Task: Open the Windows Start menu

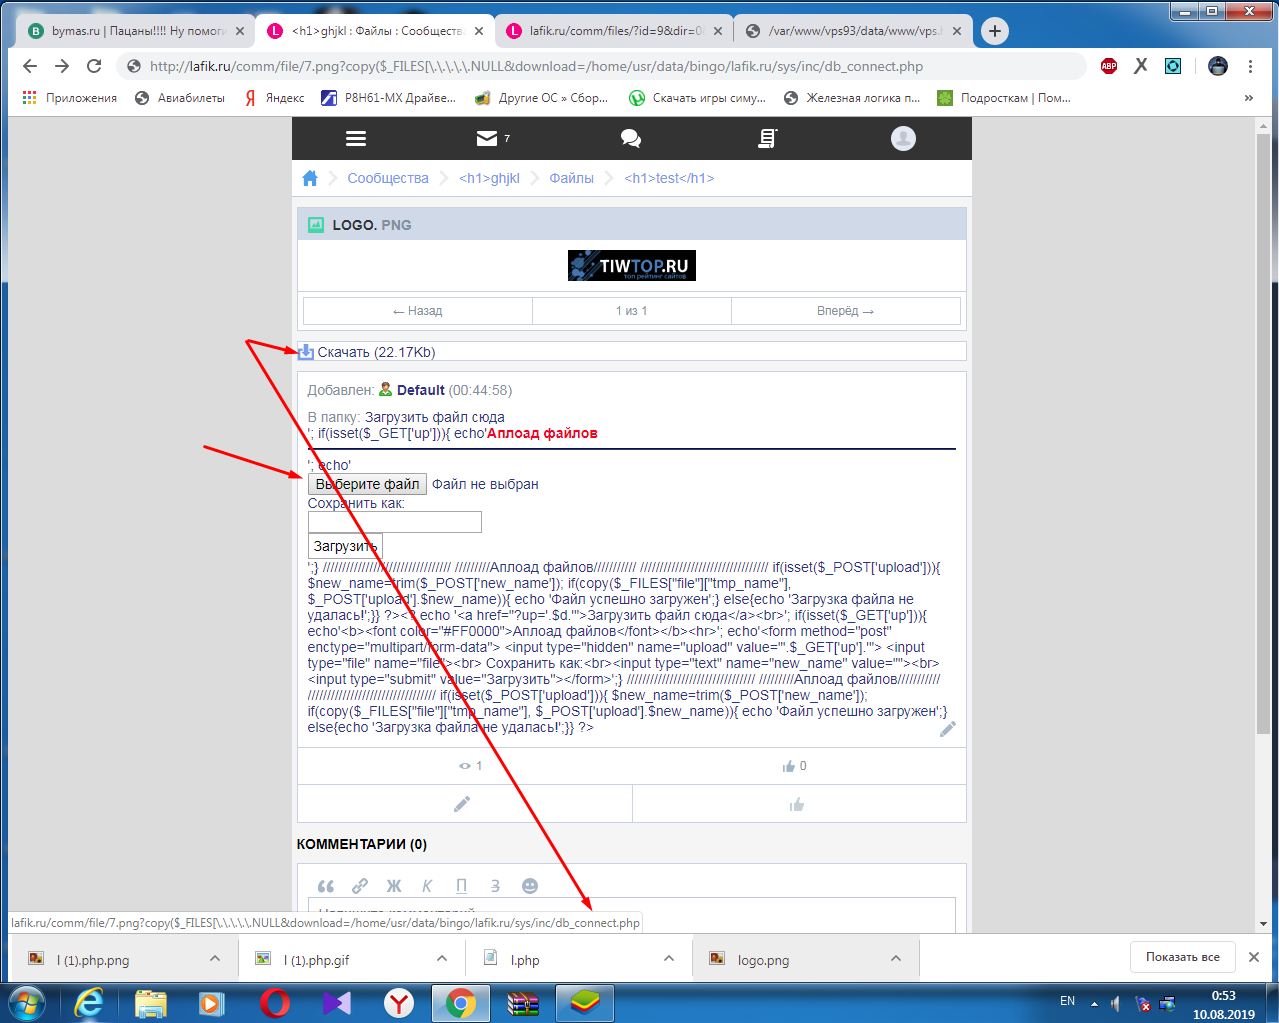Action: point(27,1002)
